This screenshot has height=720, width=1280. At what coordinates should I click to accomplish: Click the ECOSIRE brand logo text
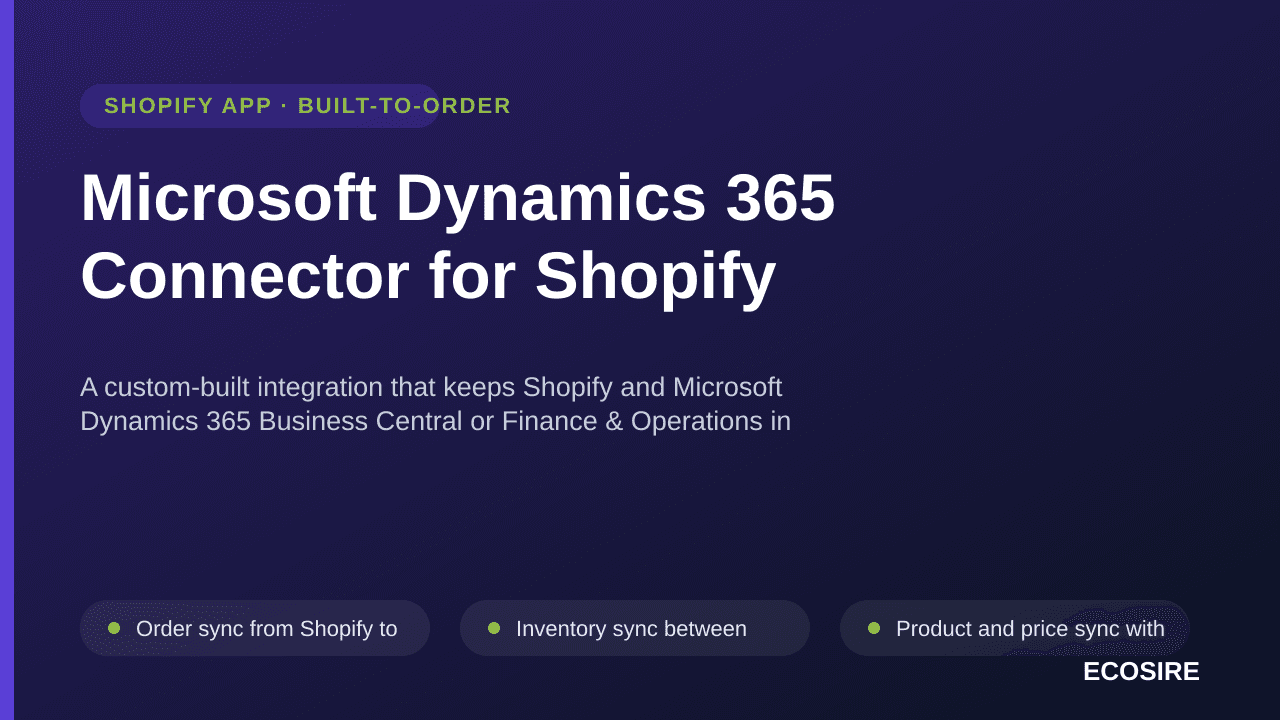[x=1141, y=671]
